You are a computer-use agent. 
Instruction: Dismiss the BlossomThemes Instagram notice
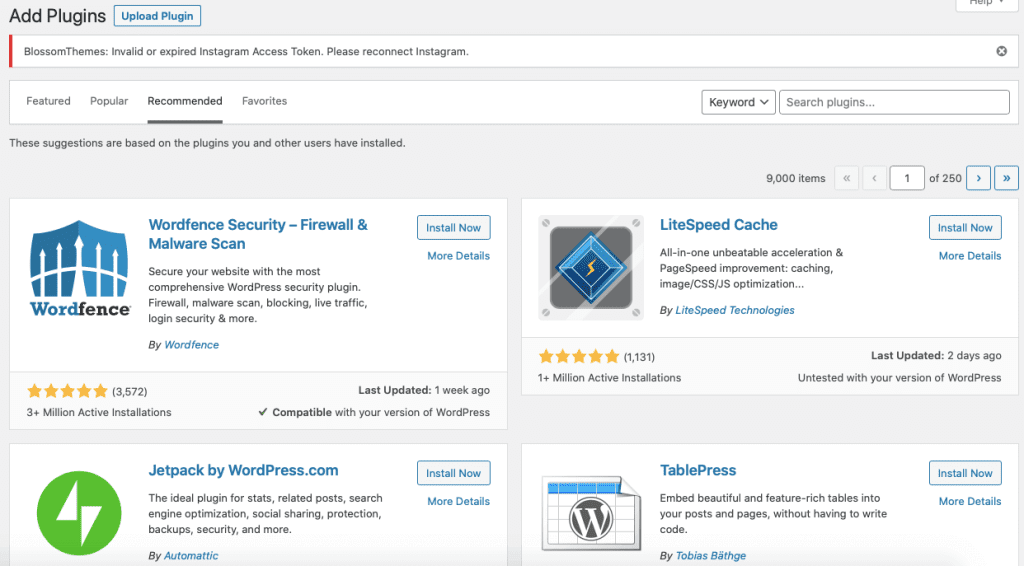[1001, 51]
